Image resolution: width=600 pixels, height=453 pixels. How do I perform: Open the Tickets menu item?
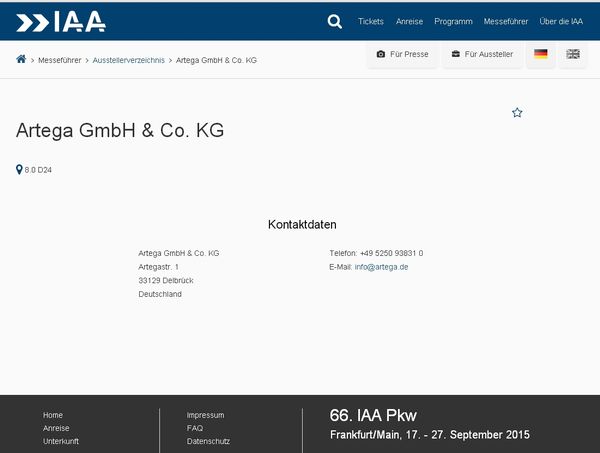[371, 21]
